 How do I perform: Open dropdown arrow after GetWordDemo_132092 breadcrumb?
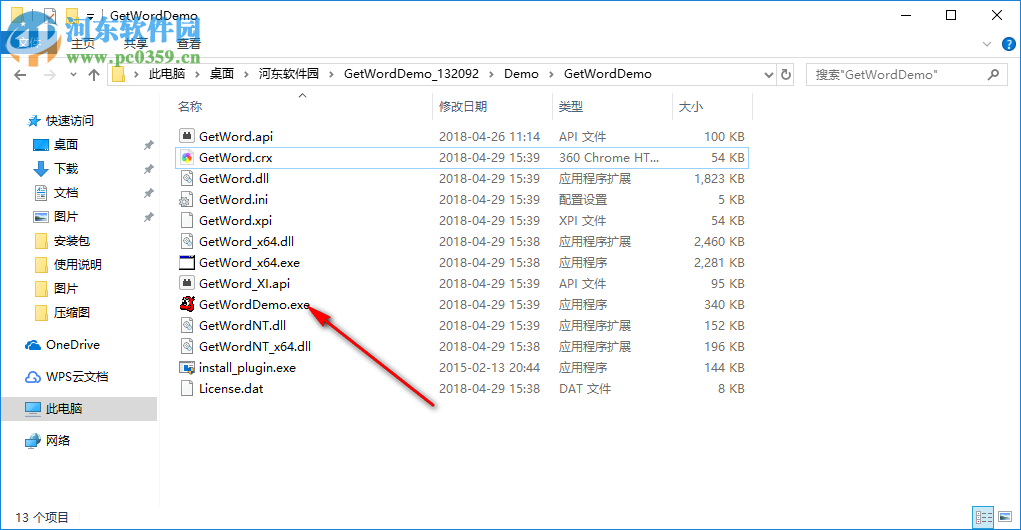pyautogui.click(x=491, y=74)
